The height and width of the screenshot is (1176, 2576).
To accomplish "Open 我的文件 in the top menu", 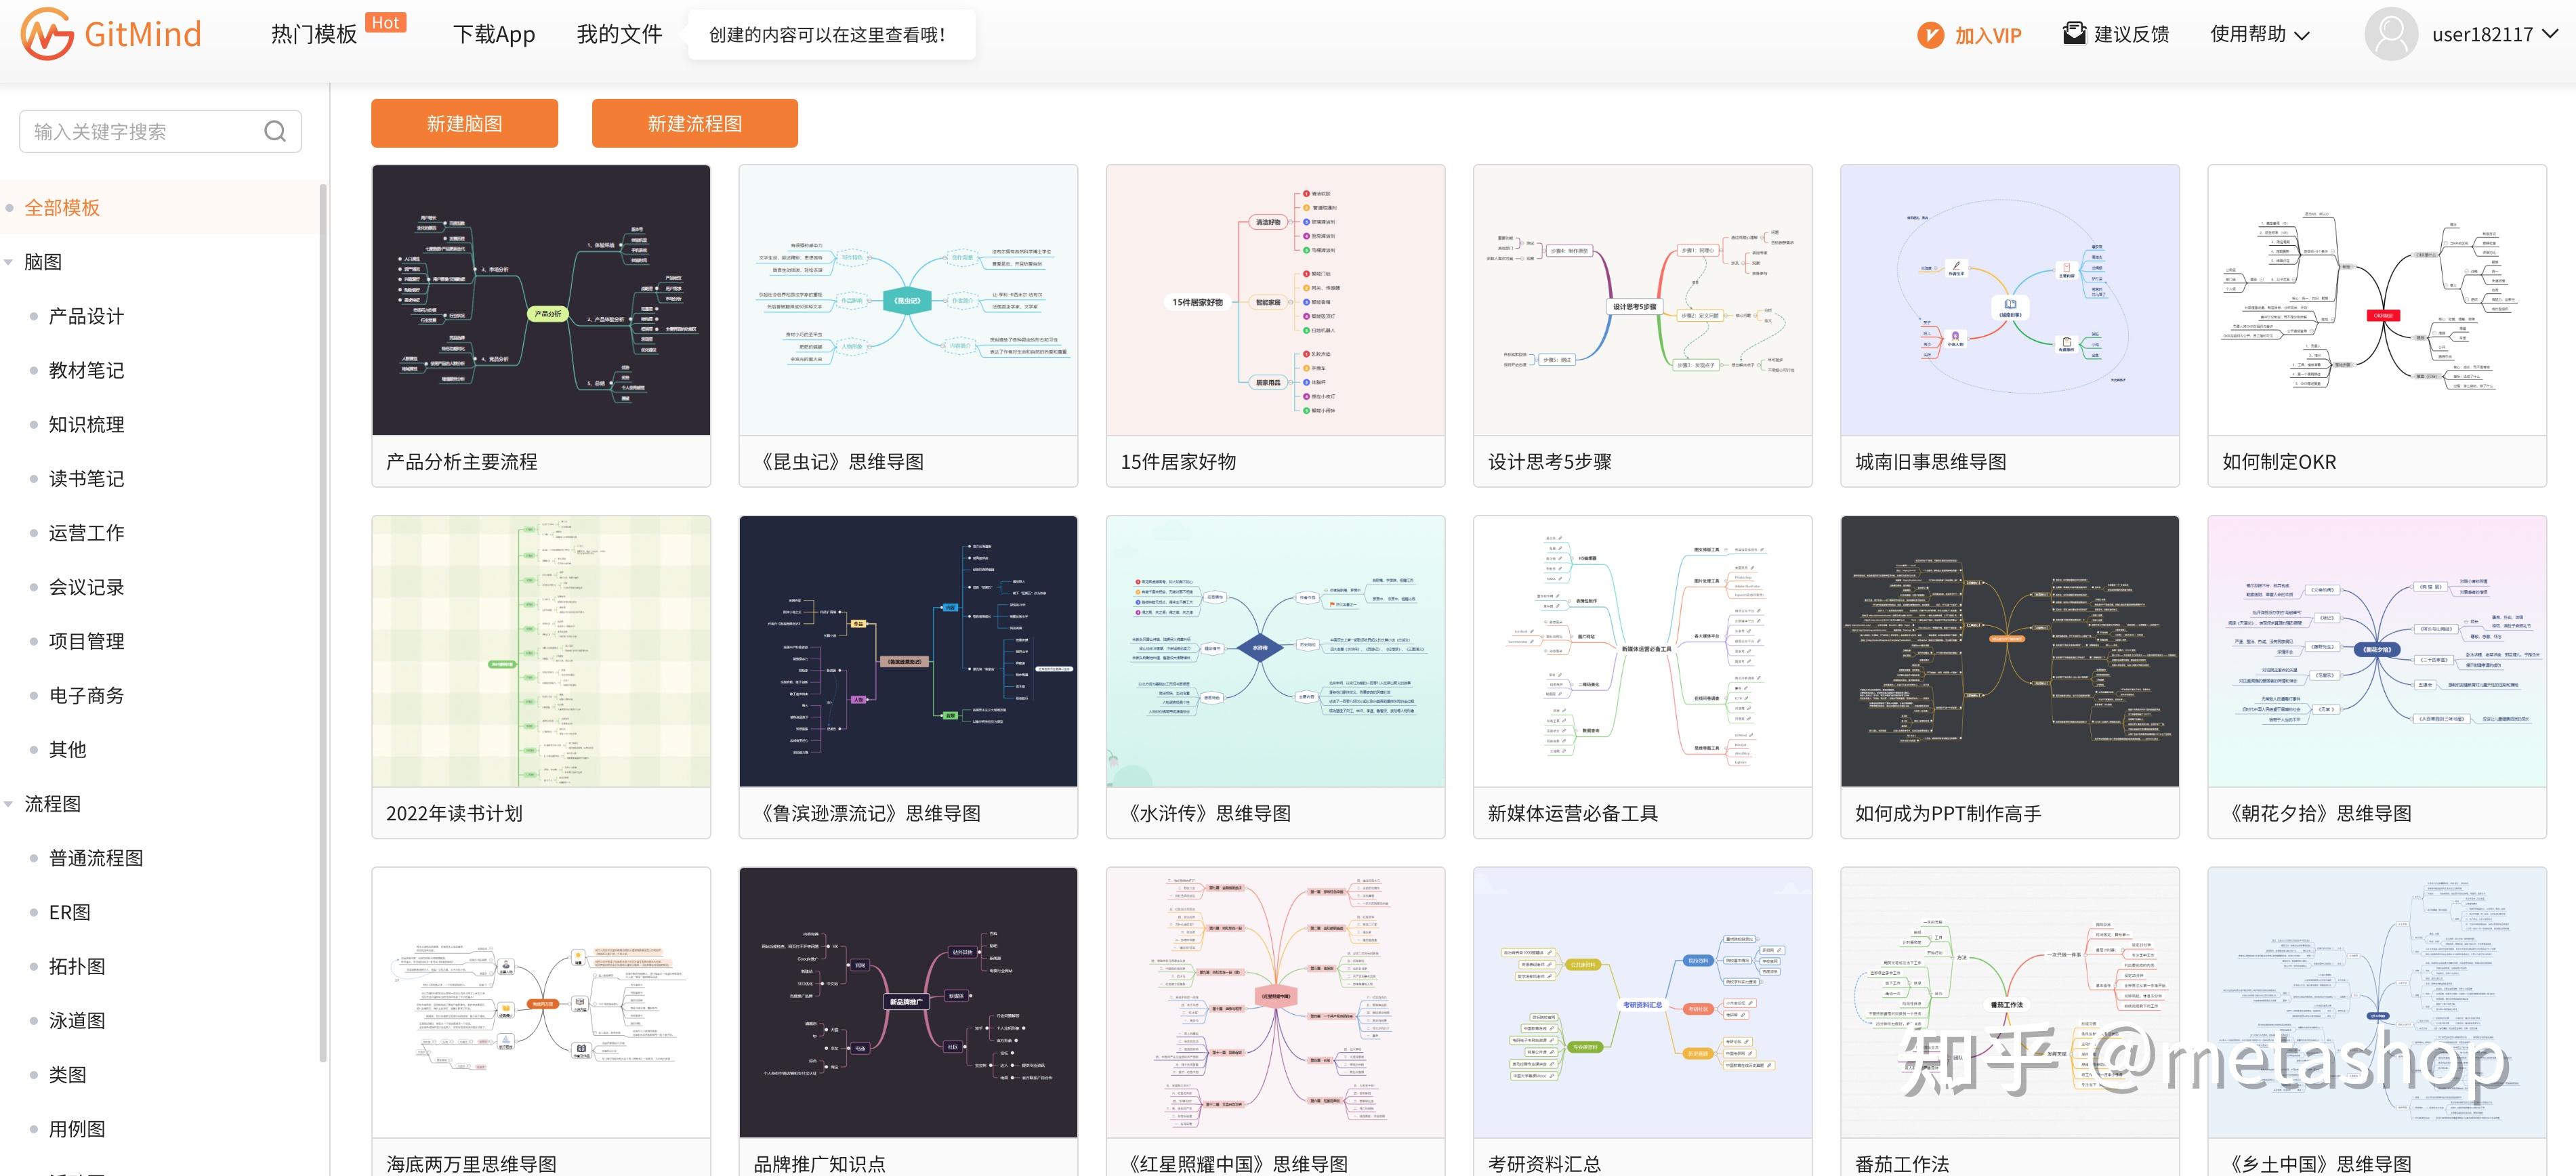I will [x=619, y=34].
